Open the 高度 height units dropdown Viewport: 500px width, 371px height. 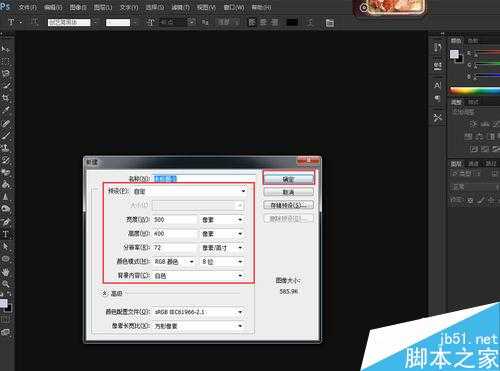point(222,234)
